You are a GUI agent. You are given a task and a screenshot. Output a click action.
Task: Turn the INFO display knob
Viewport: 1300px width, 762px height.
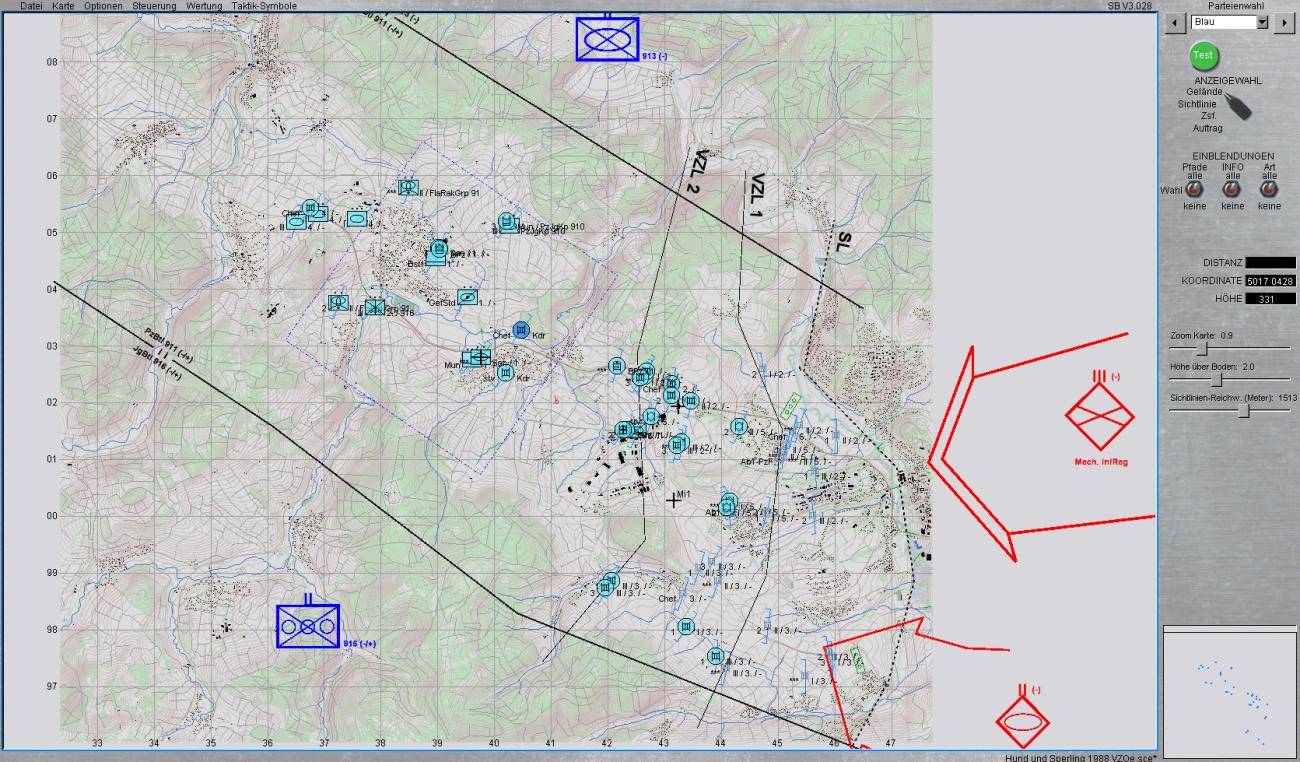[x=1232, y=189]
